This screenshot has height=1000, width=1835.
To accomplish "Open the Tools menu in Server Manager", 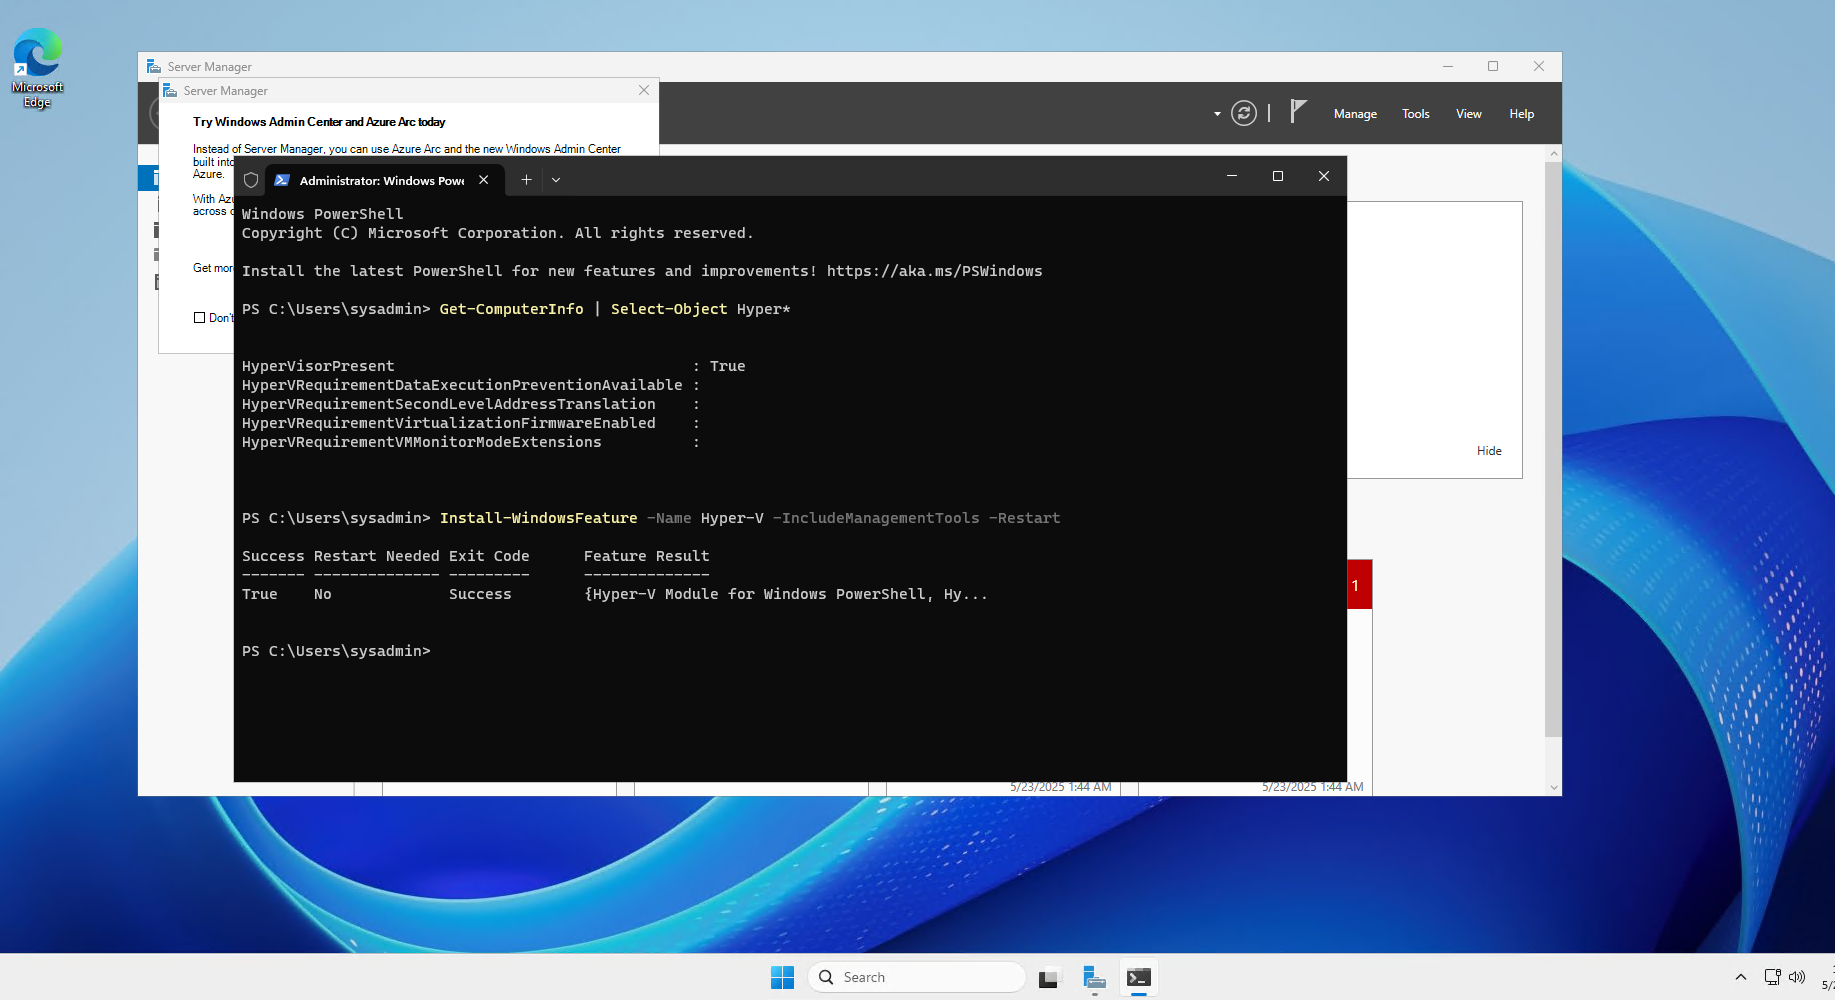I will point(1415,114).
